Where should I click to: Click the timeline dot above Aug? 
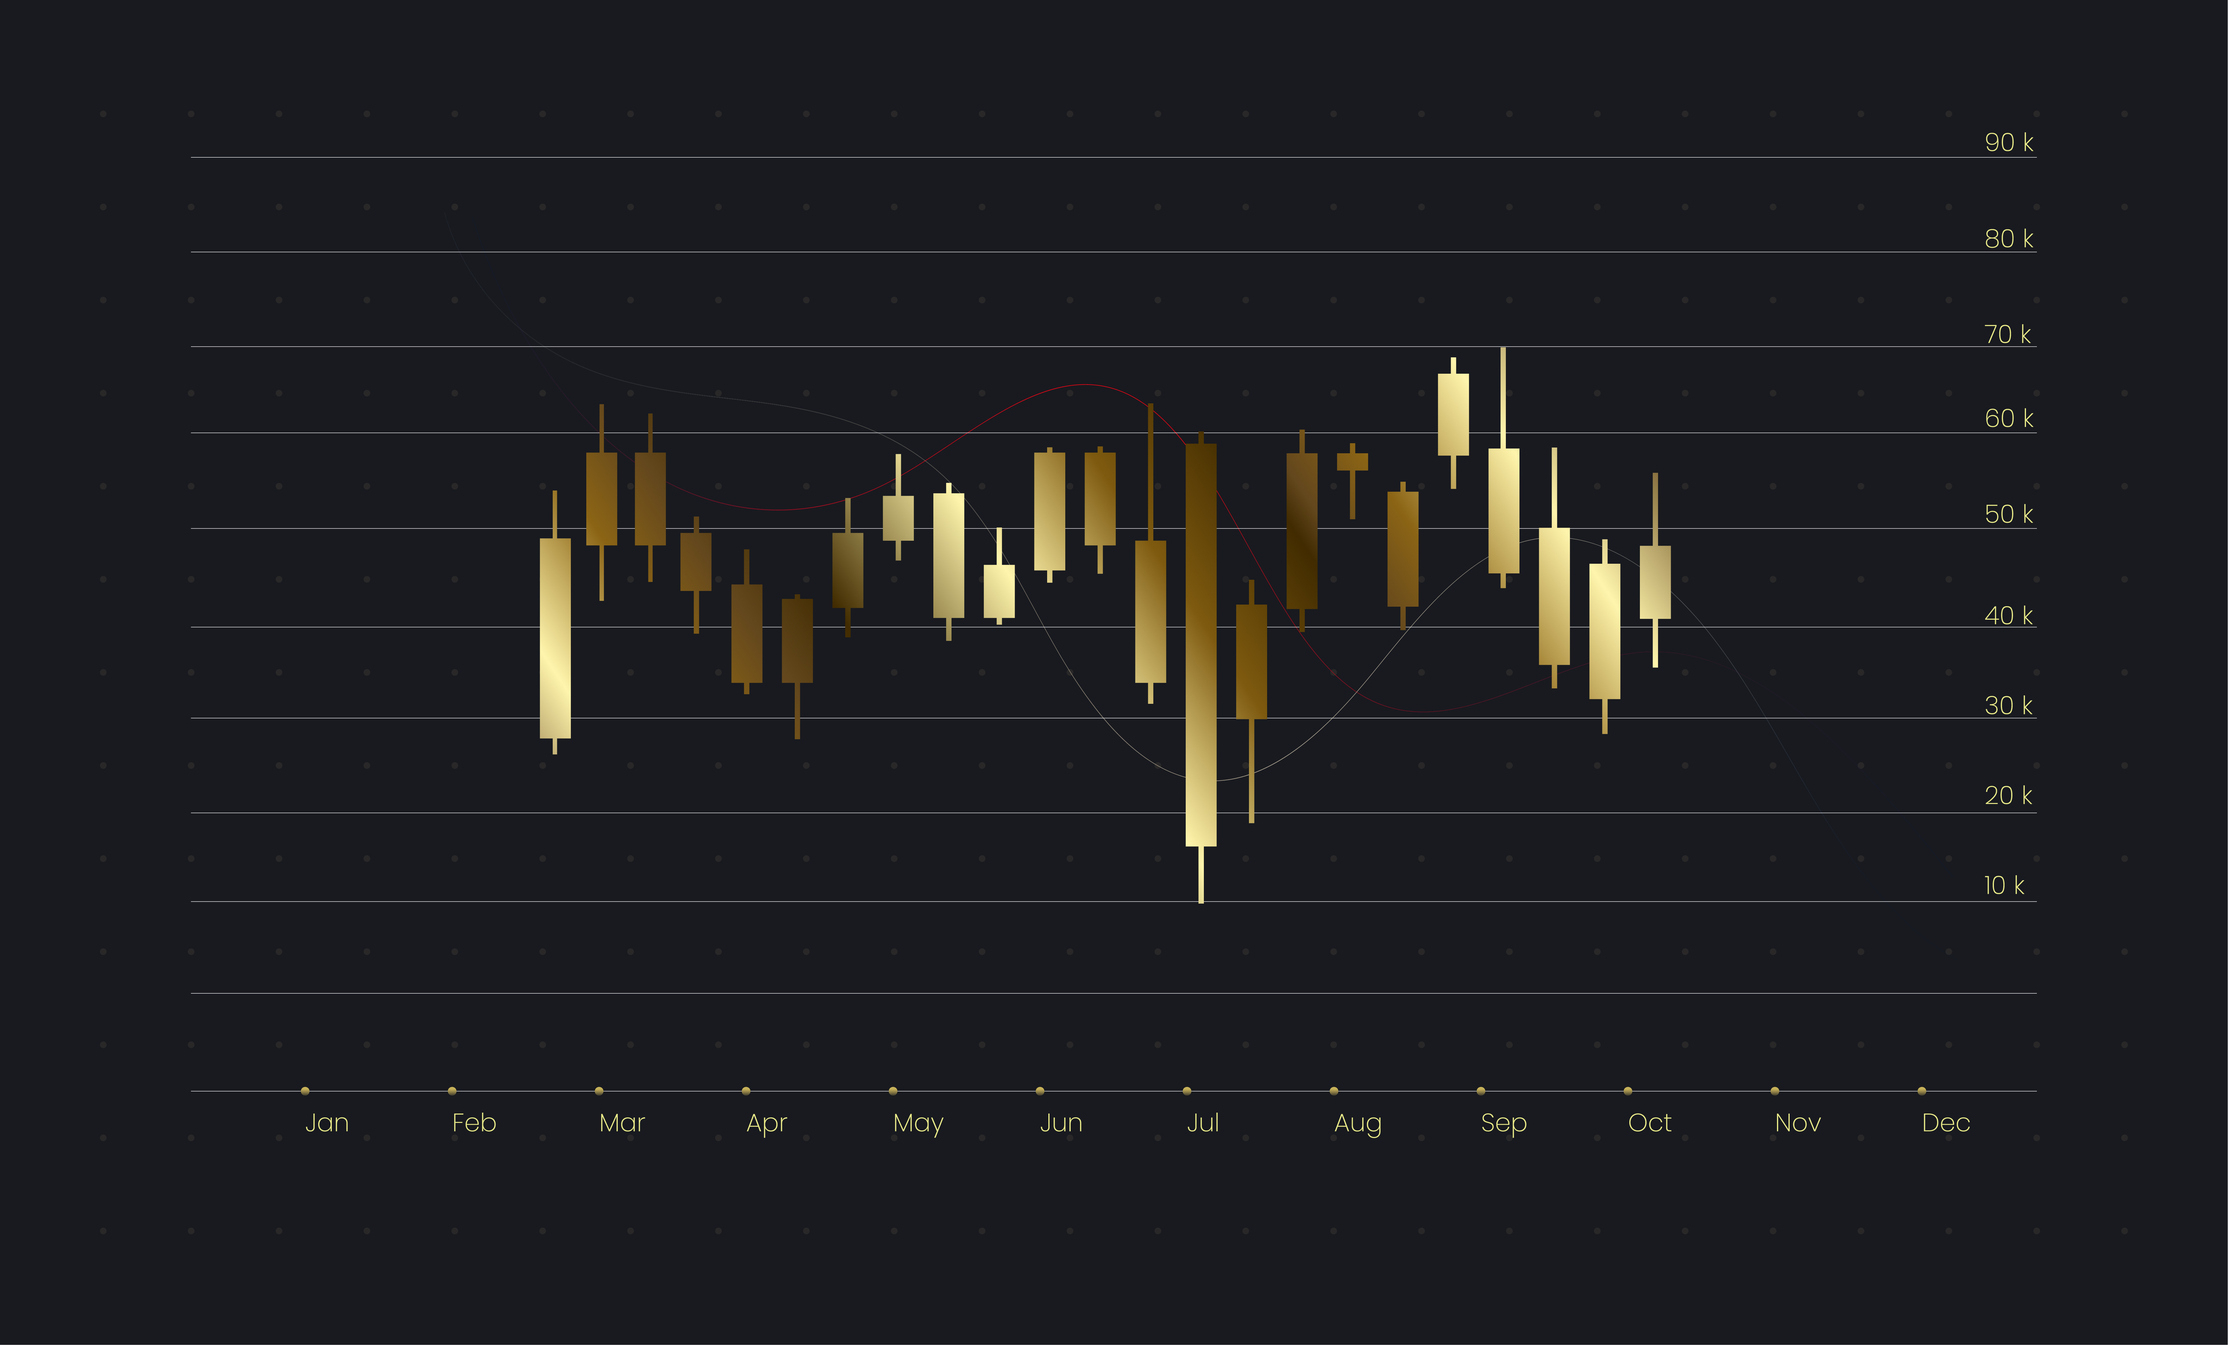pos(1334,1091)
